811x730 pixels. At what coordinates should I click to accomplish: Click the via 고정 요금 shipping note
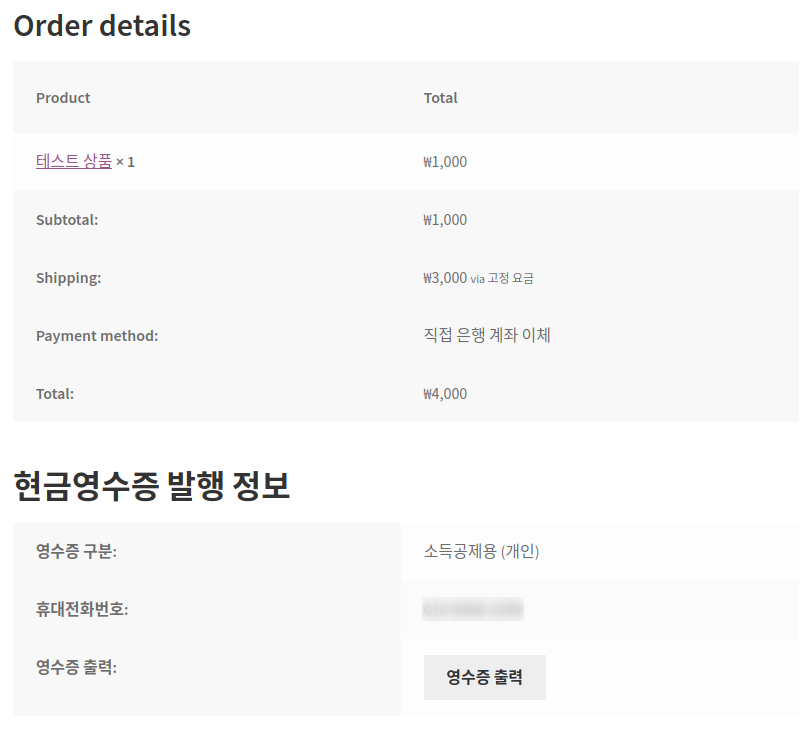pos(502,279)
